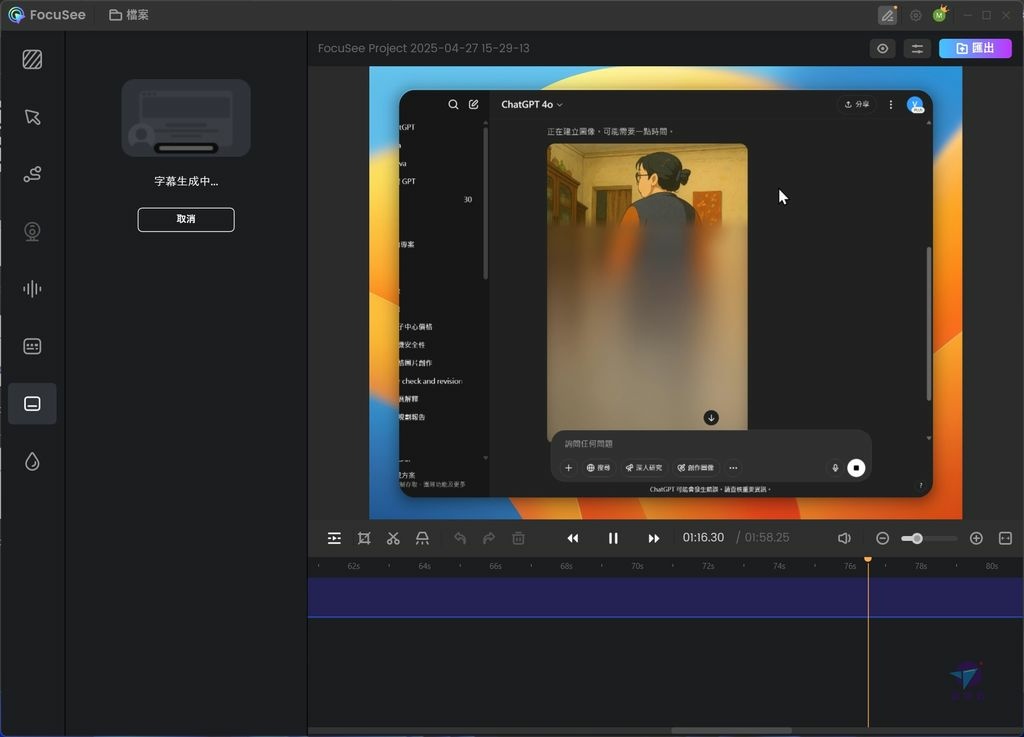Click the current time 01:16.30 readout

pyautogui.click(x=703, y=537)
